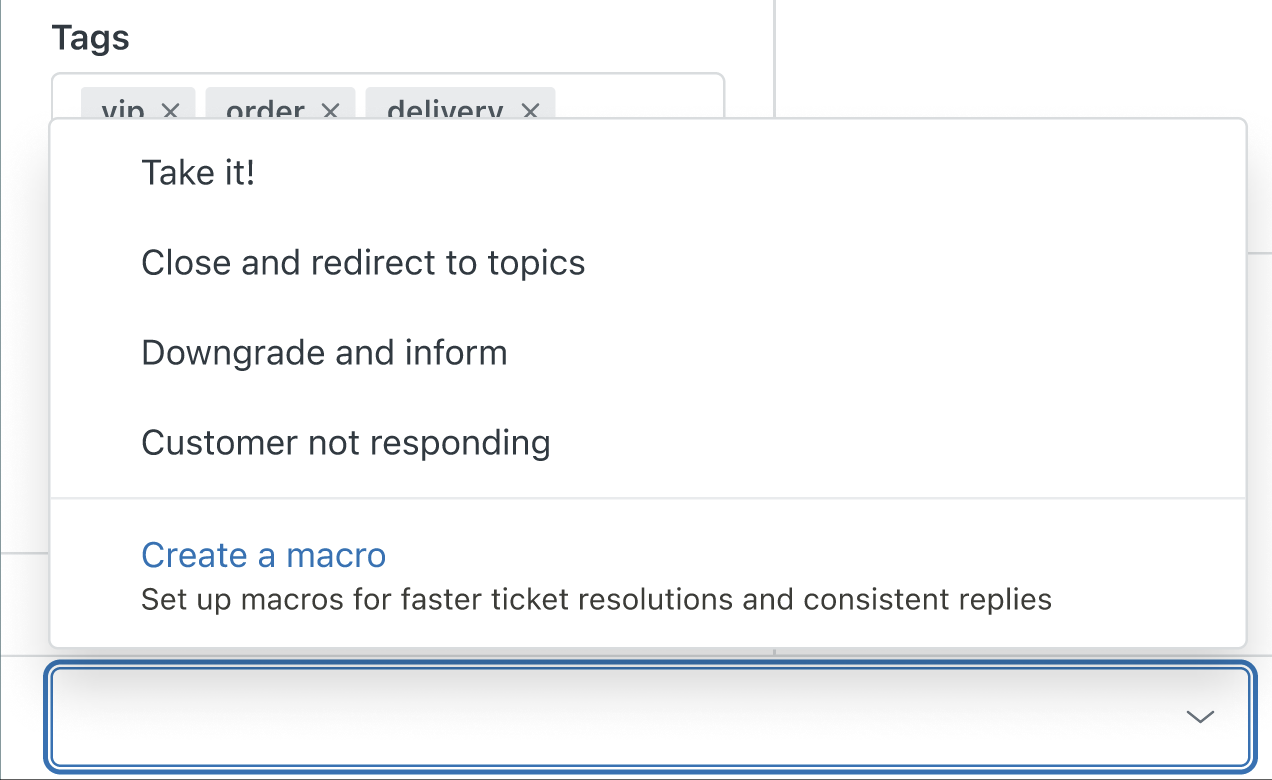Screen dimensions: 1272x780
Task: Focus the Tags input box empty area
Action: 640,98
